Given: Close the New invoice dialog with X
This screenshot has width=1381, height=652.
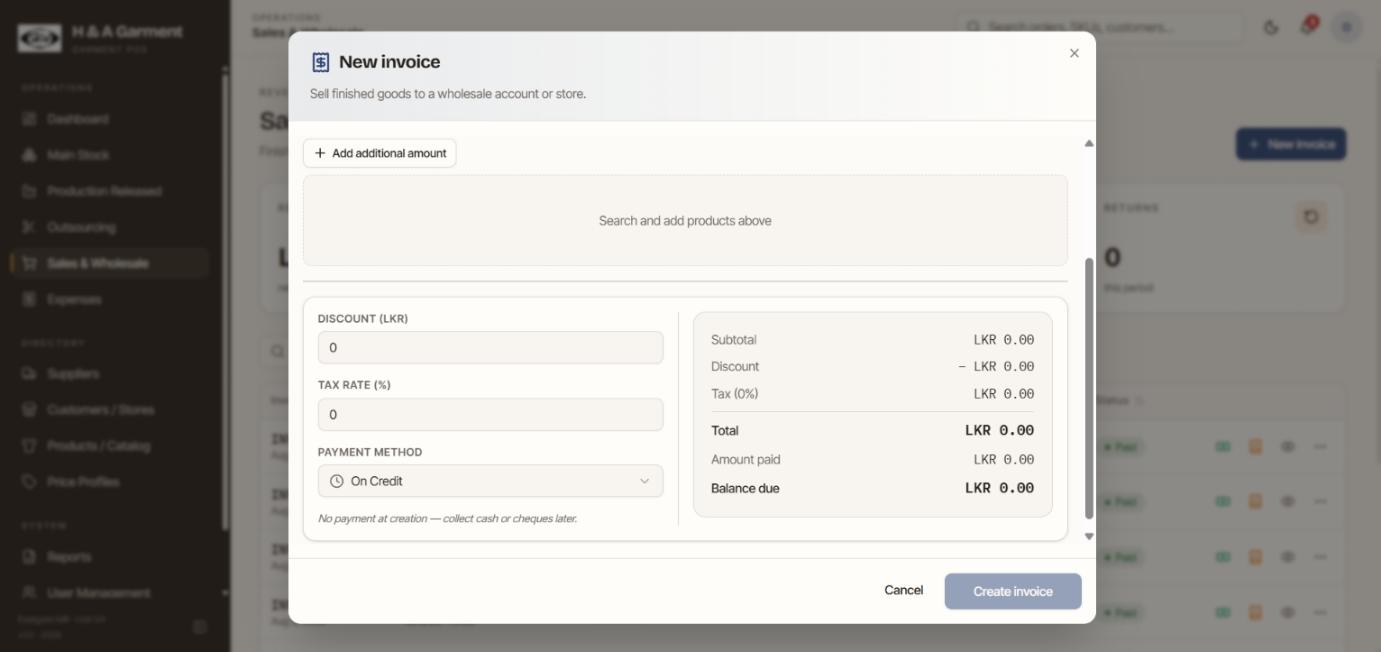Looking at the screenshot, I should 1074,53.
